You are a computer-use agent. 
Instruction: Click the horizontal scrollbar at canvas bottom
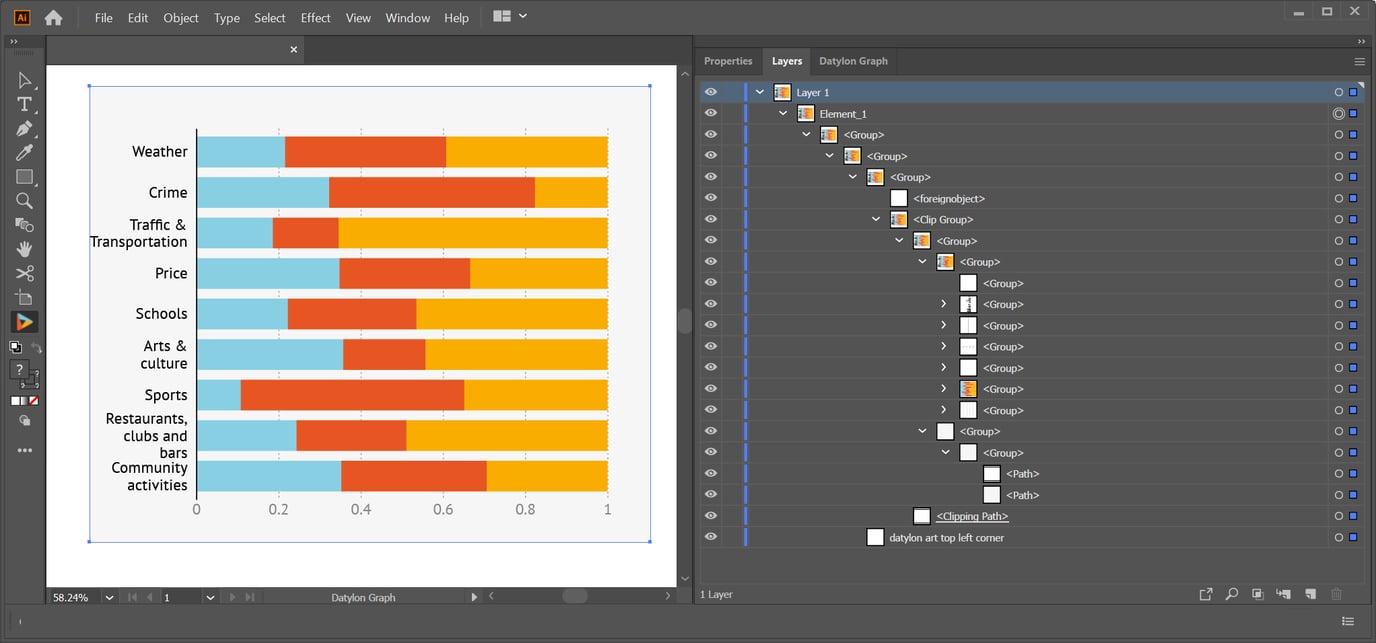click(x=575, y=596)
